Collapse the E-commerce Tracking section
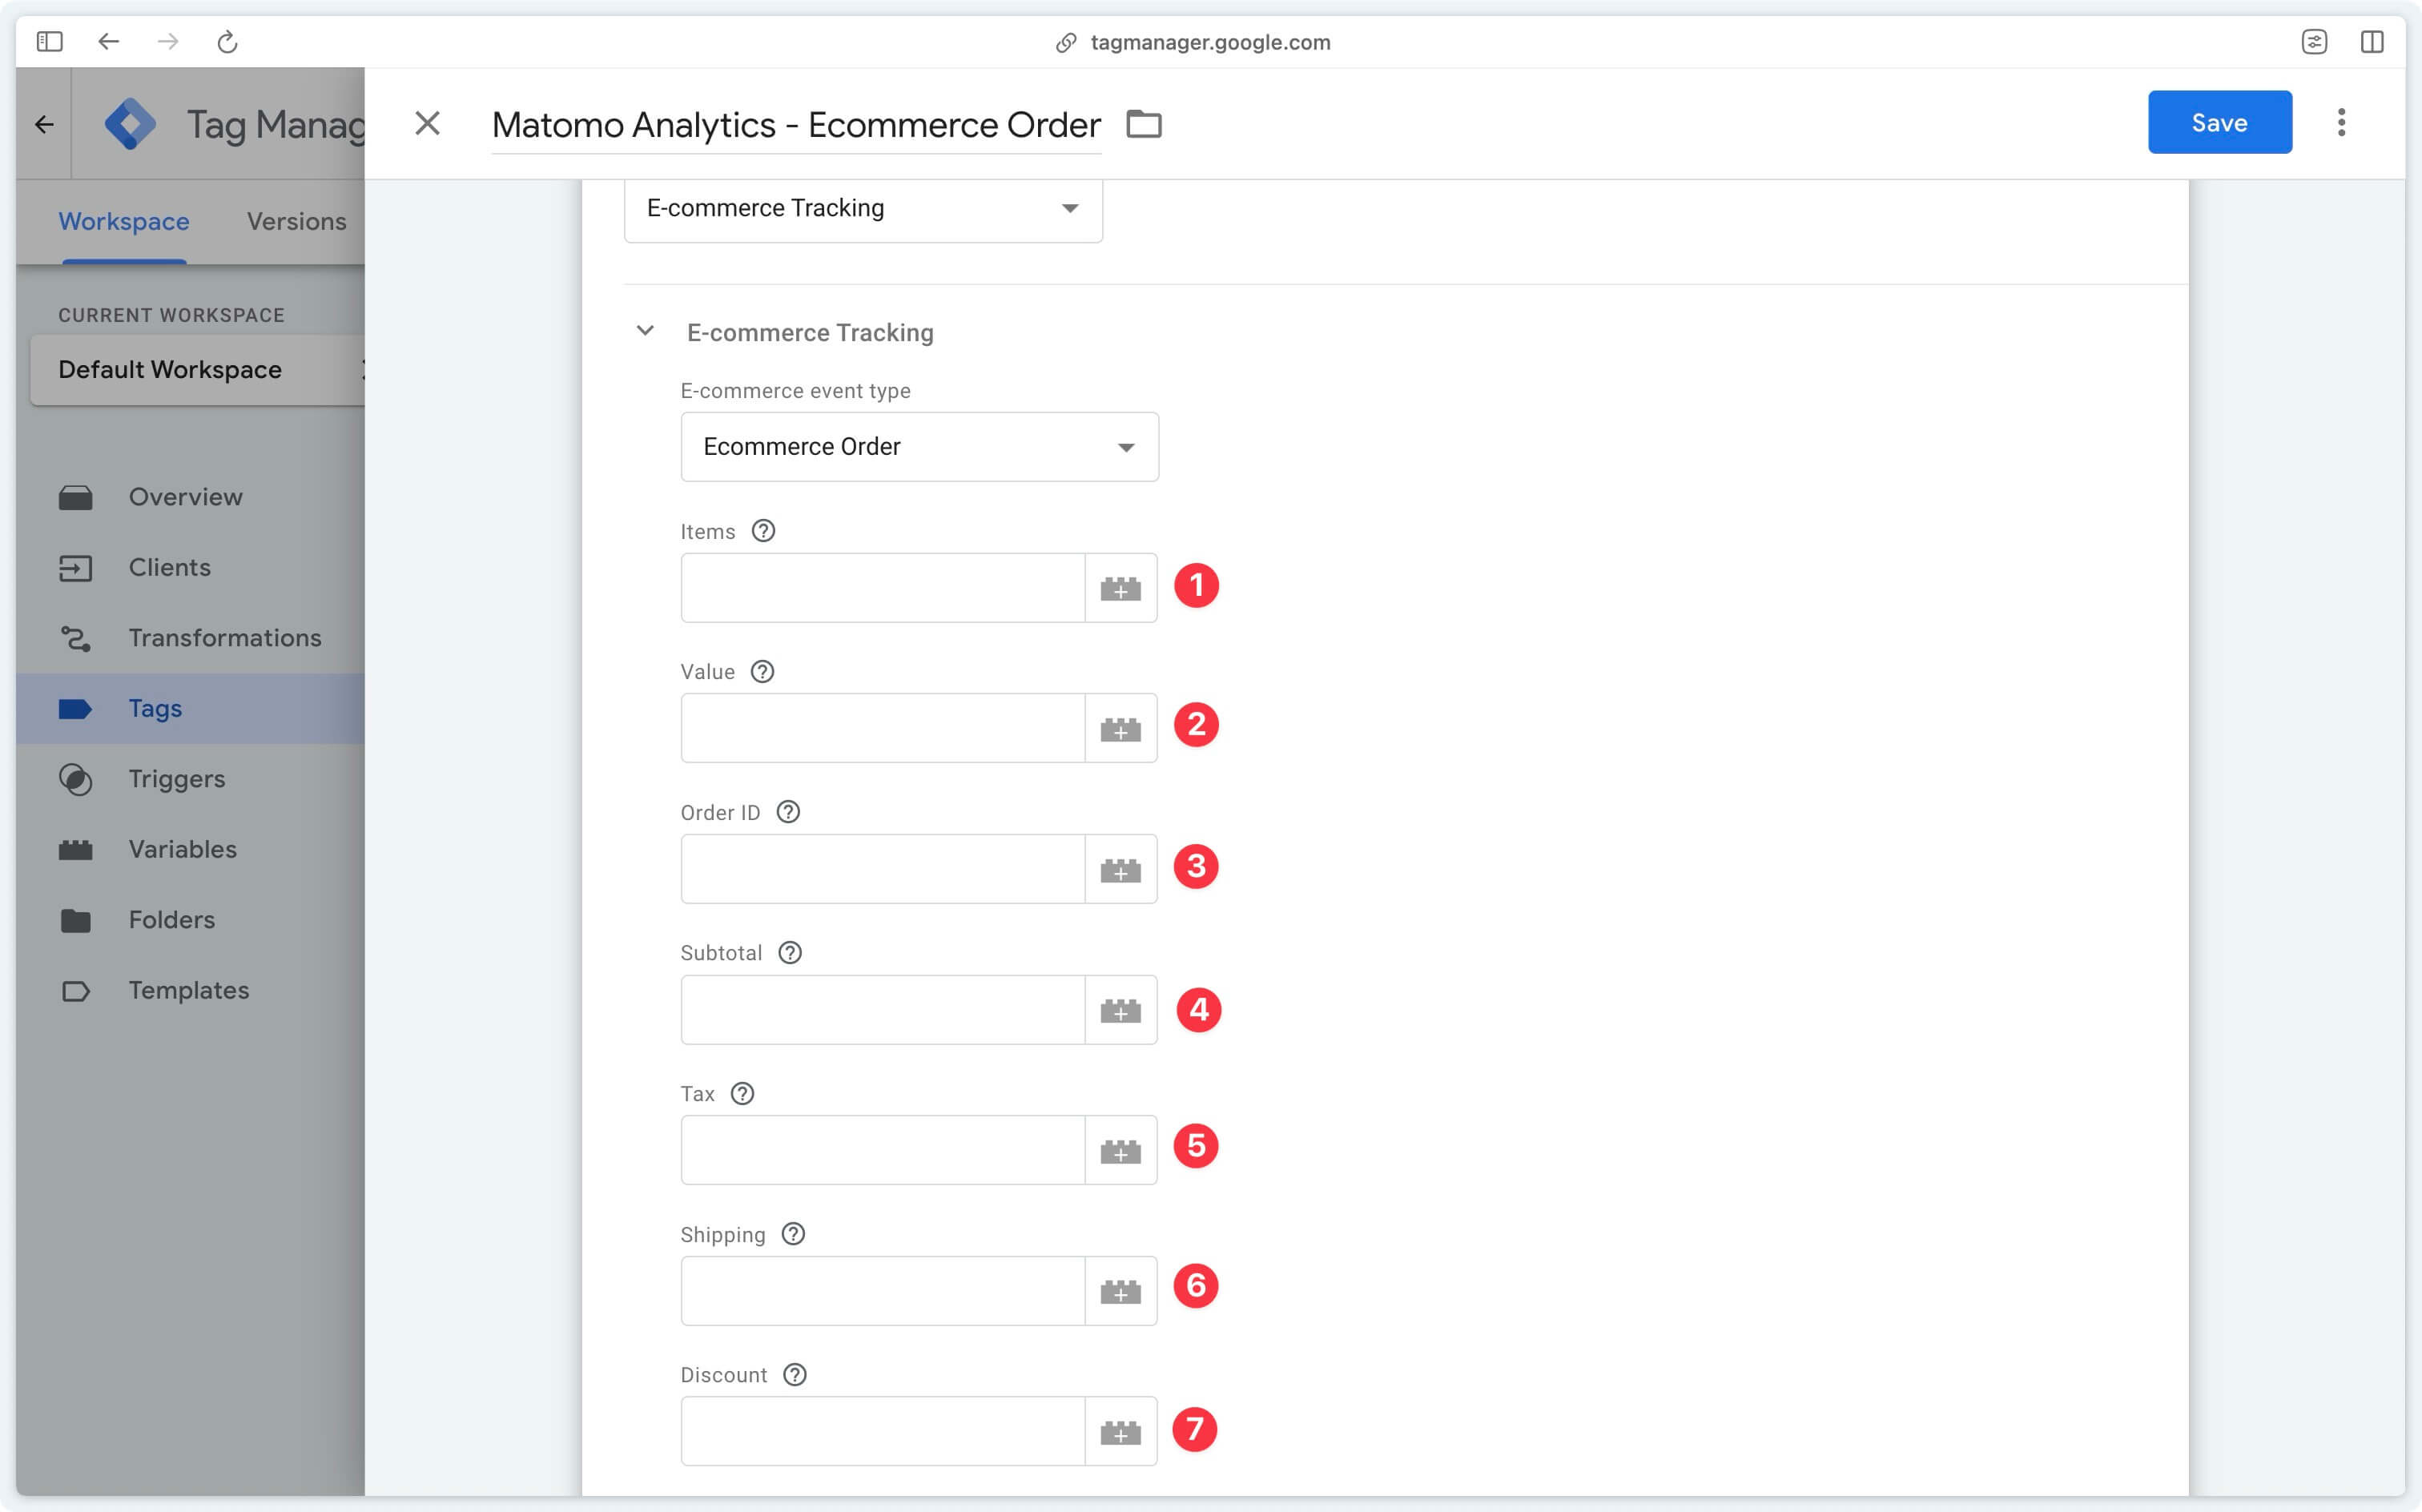2422x1512 pixels. pyautogui.click(x=645, y=331)
